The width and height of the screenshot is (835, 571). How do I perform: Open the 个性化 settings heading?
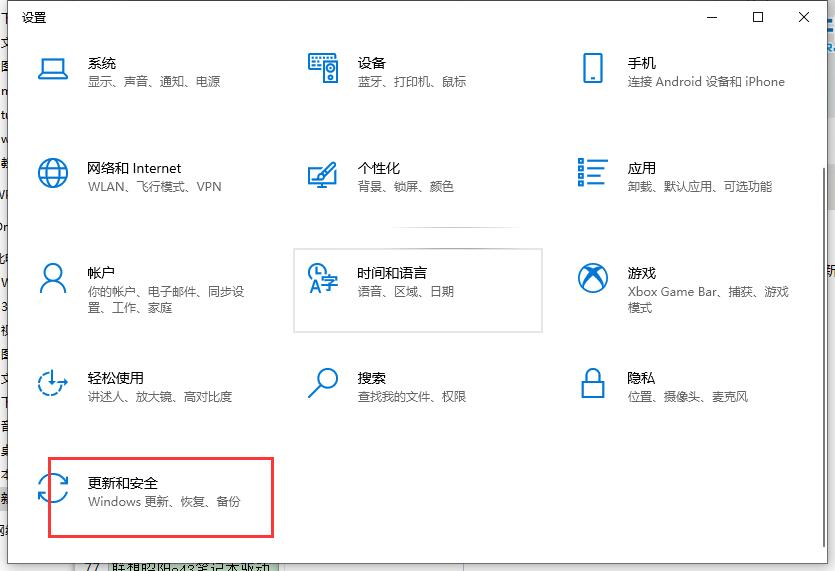coord(378,168)
